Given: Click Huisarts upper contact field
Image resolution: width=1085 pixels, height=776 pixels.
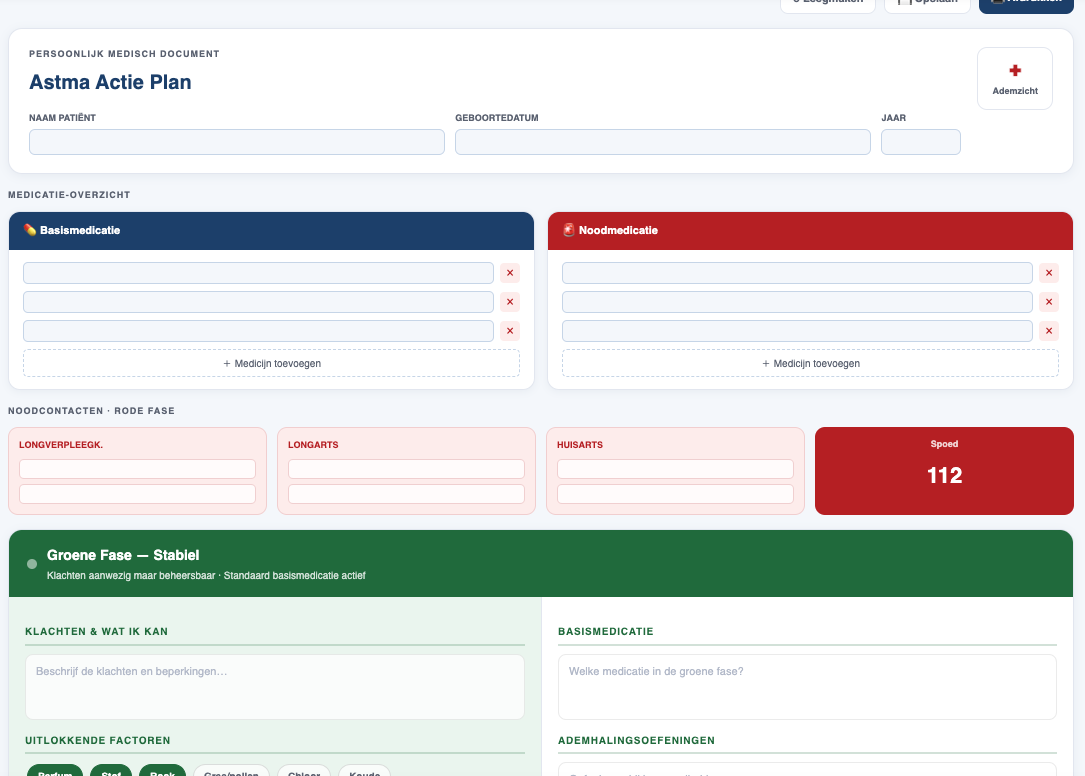Looking at the screenshot, I should pos(675,469).
